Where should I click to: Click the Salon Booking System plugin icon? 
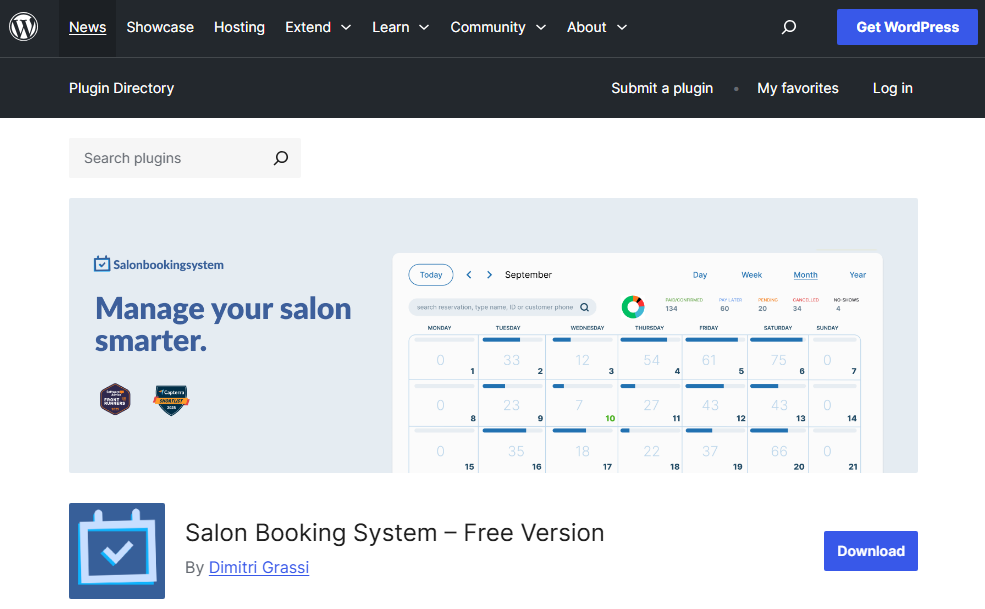tap(117, 551)
